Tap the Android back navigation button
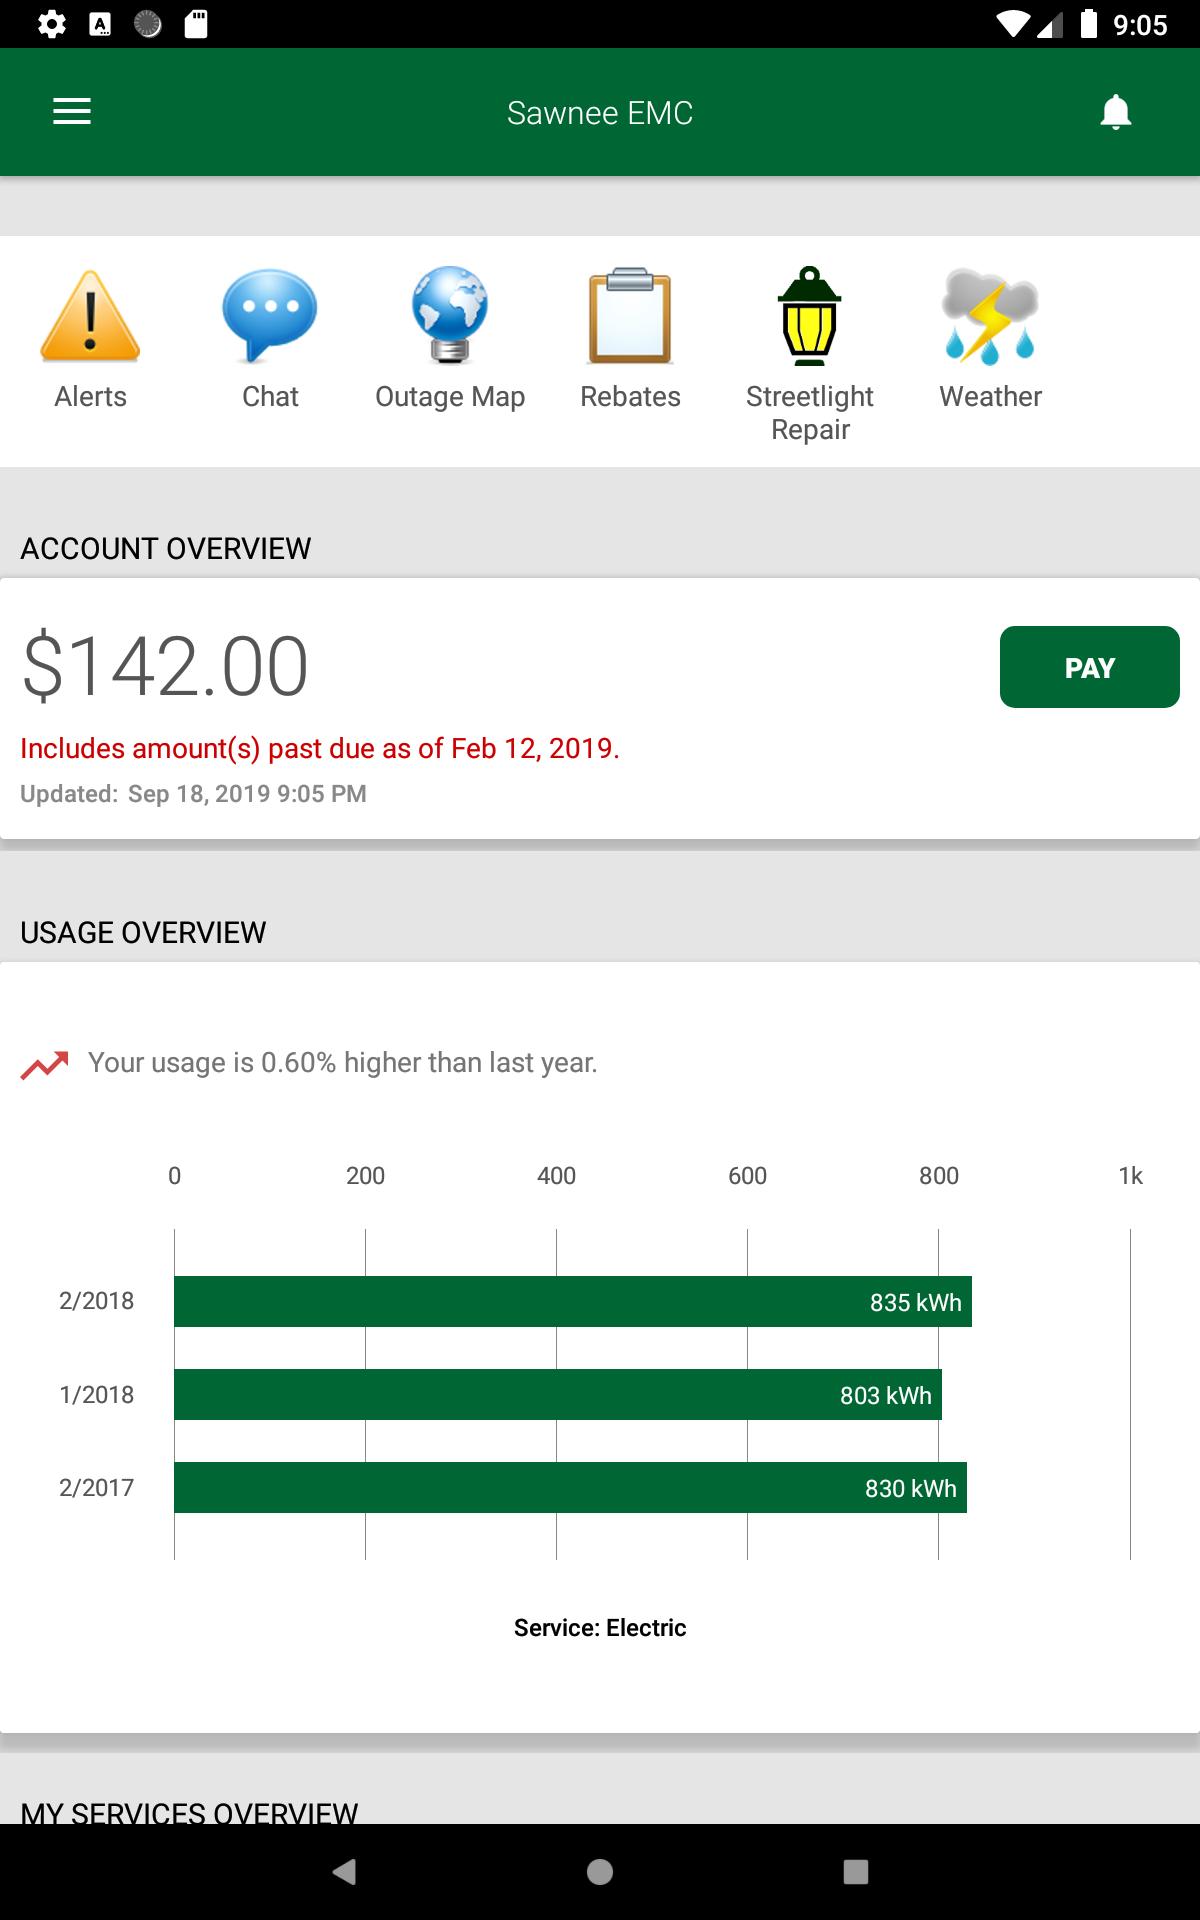This screenshot has height=1920, width=1200. point(344,1872)
